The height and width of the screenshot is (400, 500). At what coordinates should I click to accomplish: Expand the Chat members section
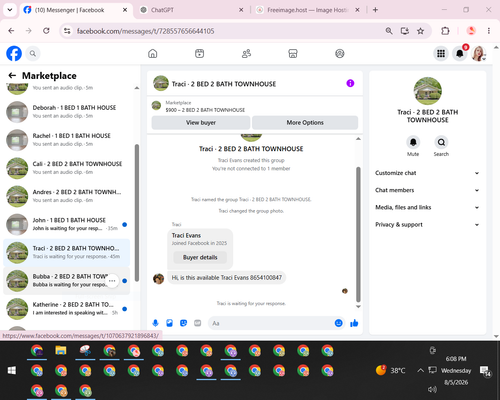coord(427,190)
